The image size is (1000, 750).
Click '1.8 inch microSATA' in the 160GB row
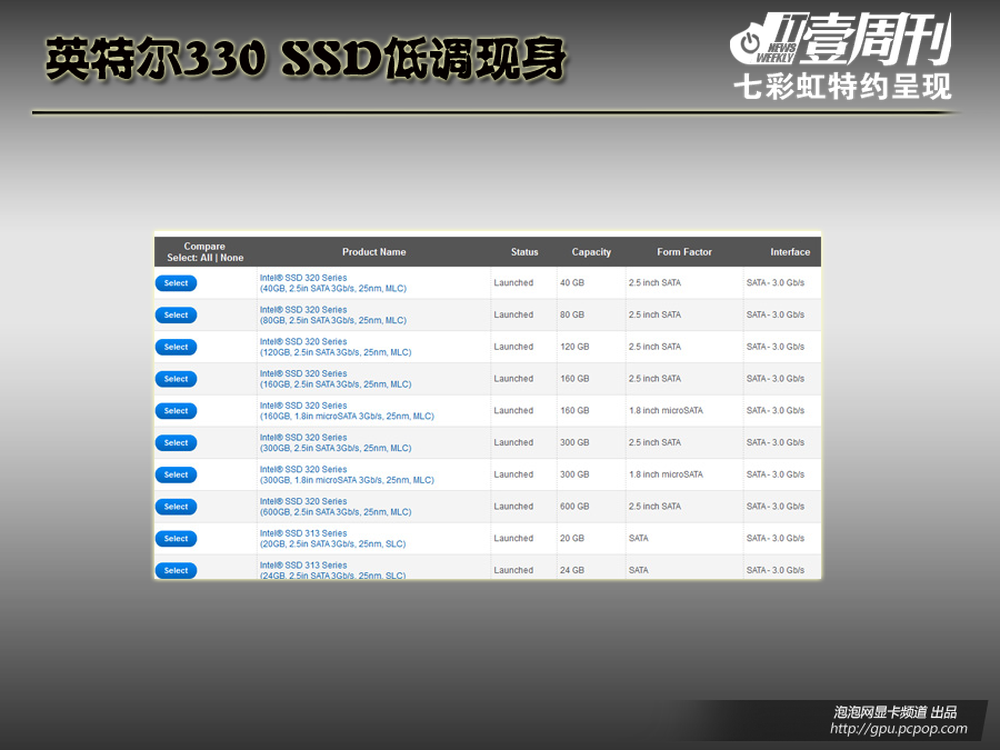click(666, 410)
